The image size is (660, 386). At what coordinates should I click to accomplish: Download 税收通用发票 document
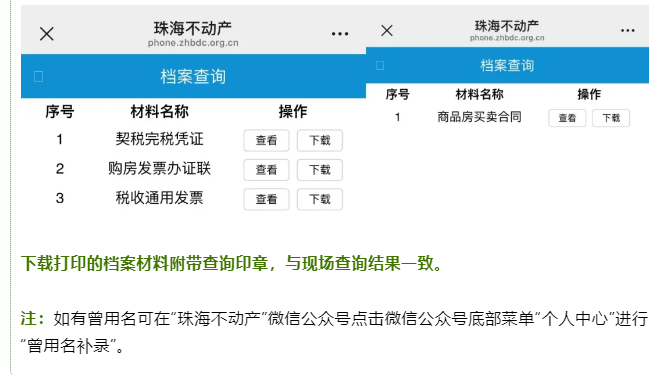pos(319,199)
